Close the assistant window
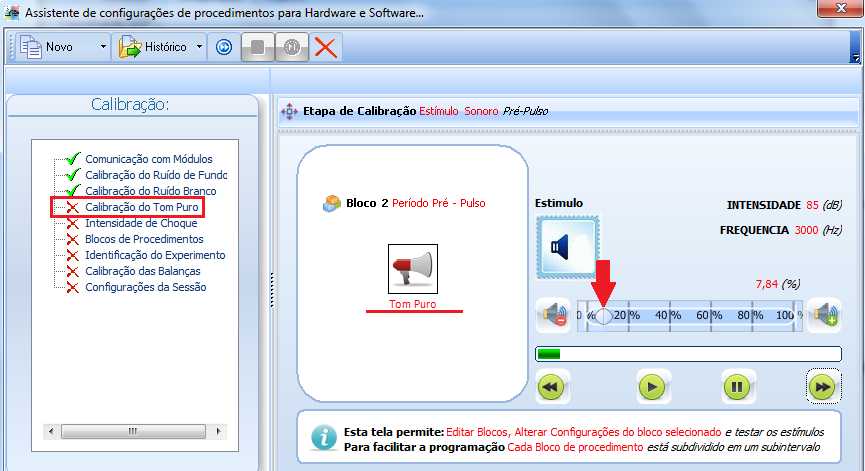865x471 pixels. pos(841,8)
